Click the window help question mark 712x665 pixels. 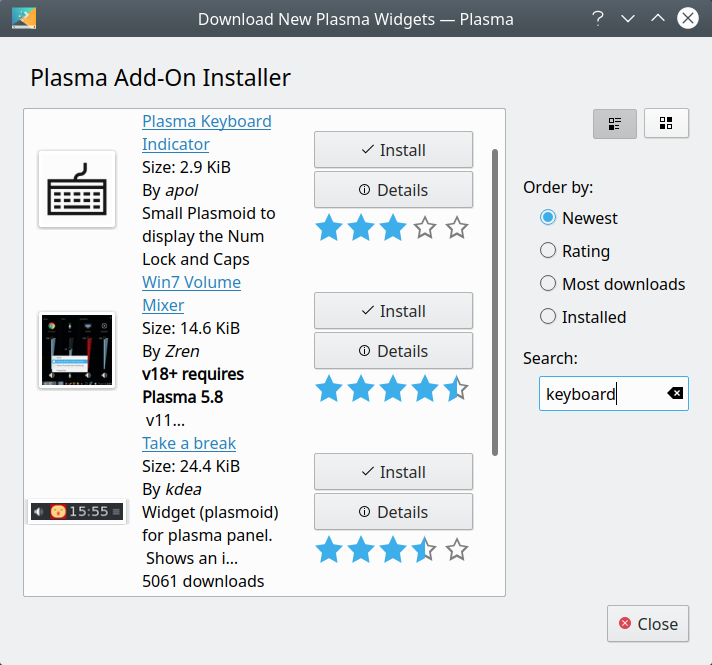point(598,18)
